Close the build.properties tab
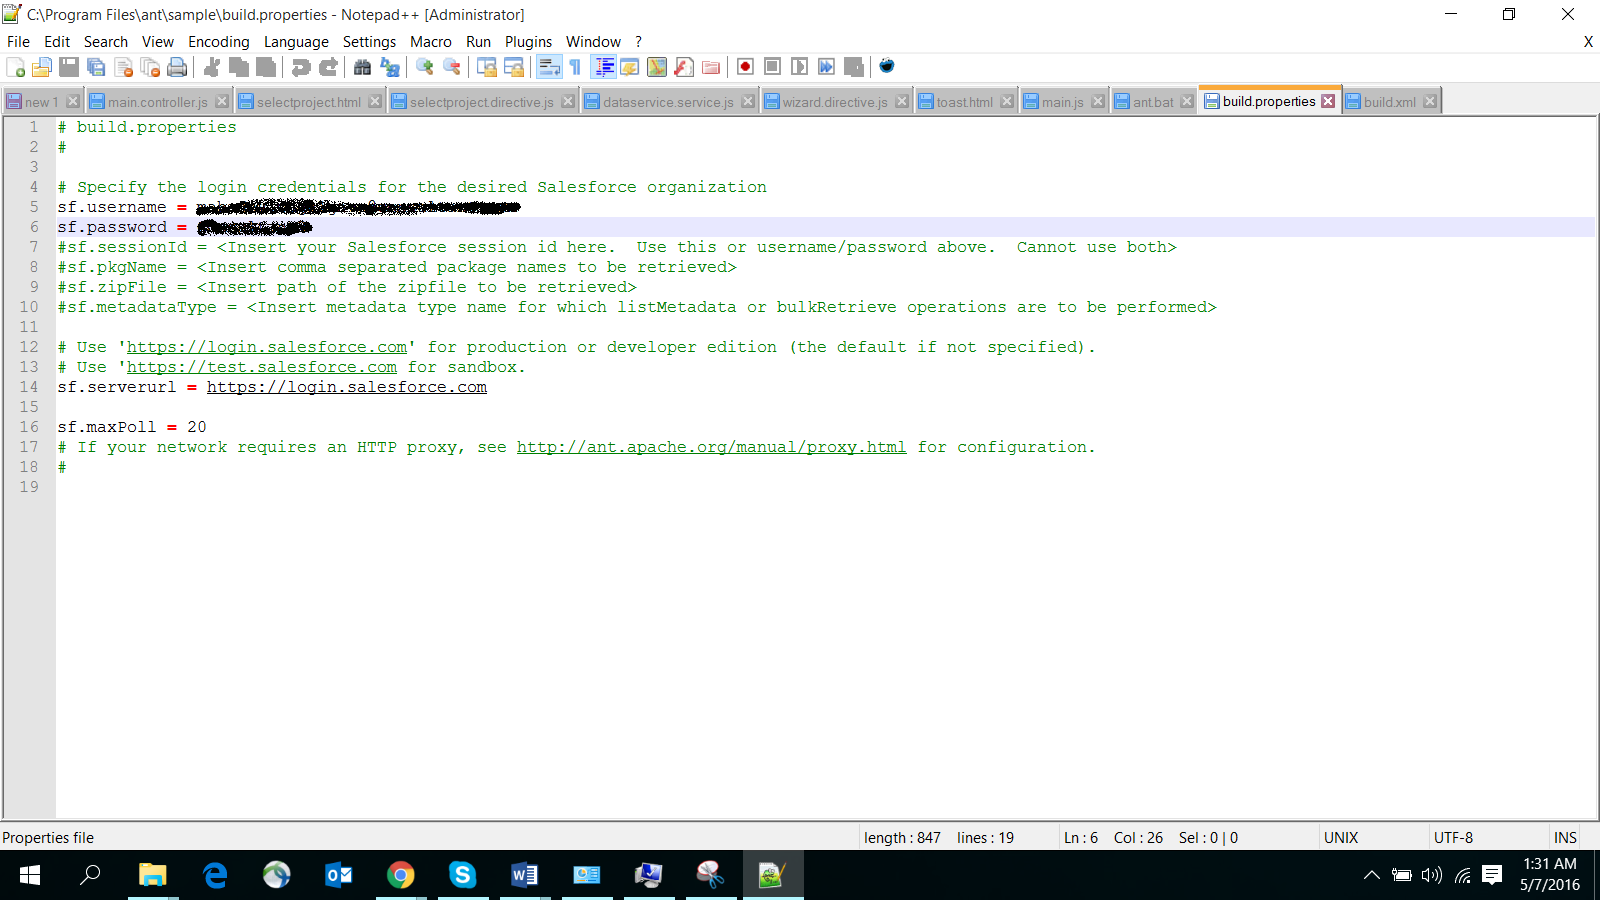The width and height of the screenshot is (1600, 900). click(1328, 101)
